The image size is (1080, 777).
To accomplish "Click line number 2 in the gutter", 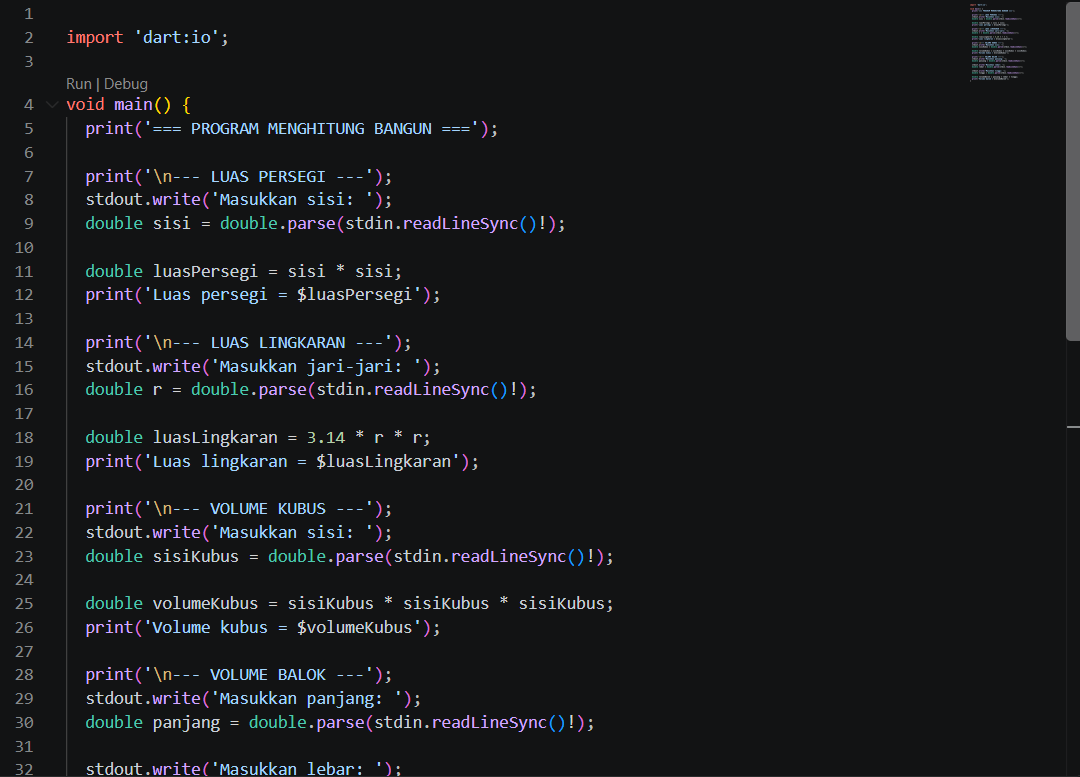I will pos(28,37).
